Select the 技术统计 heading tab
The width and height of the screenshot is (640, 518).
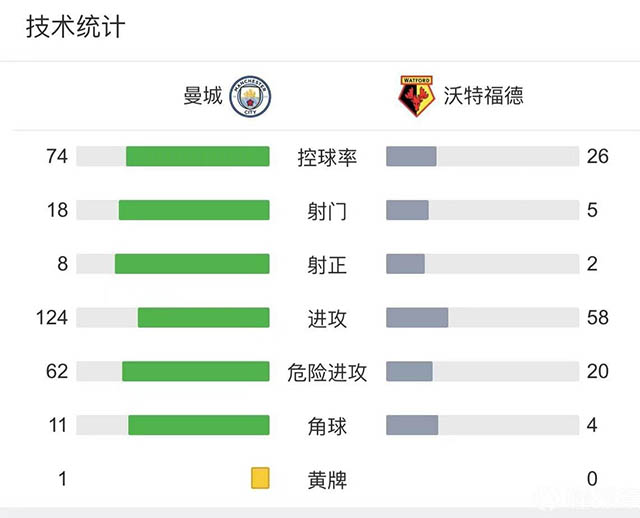[76, 27]
